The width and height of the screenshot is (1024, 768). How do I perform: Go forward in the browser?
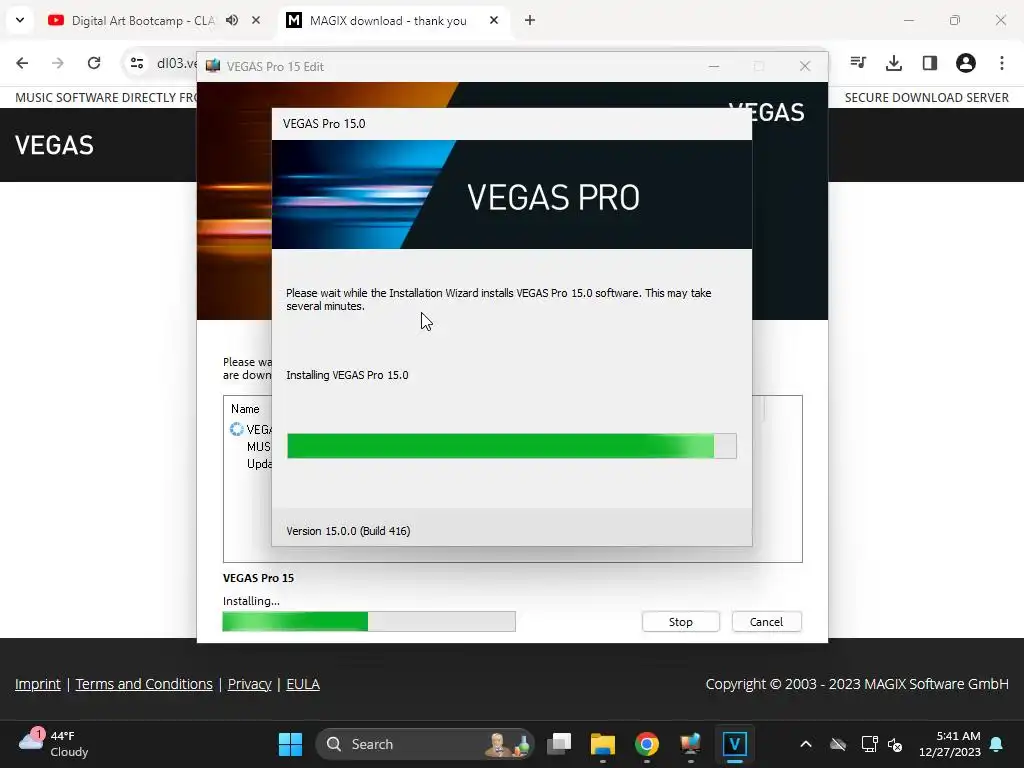pyautogui.click(x=58, y=63)
